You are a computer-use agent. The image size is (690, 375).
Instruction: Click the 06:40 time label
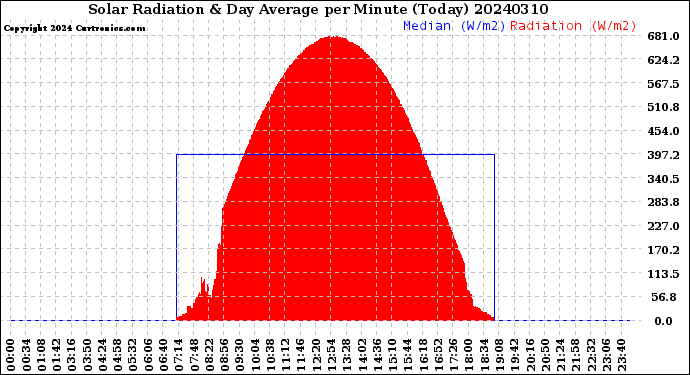click(163, 355)
